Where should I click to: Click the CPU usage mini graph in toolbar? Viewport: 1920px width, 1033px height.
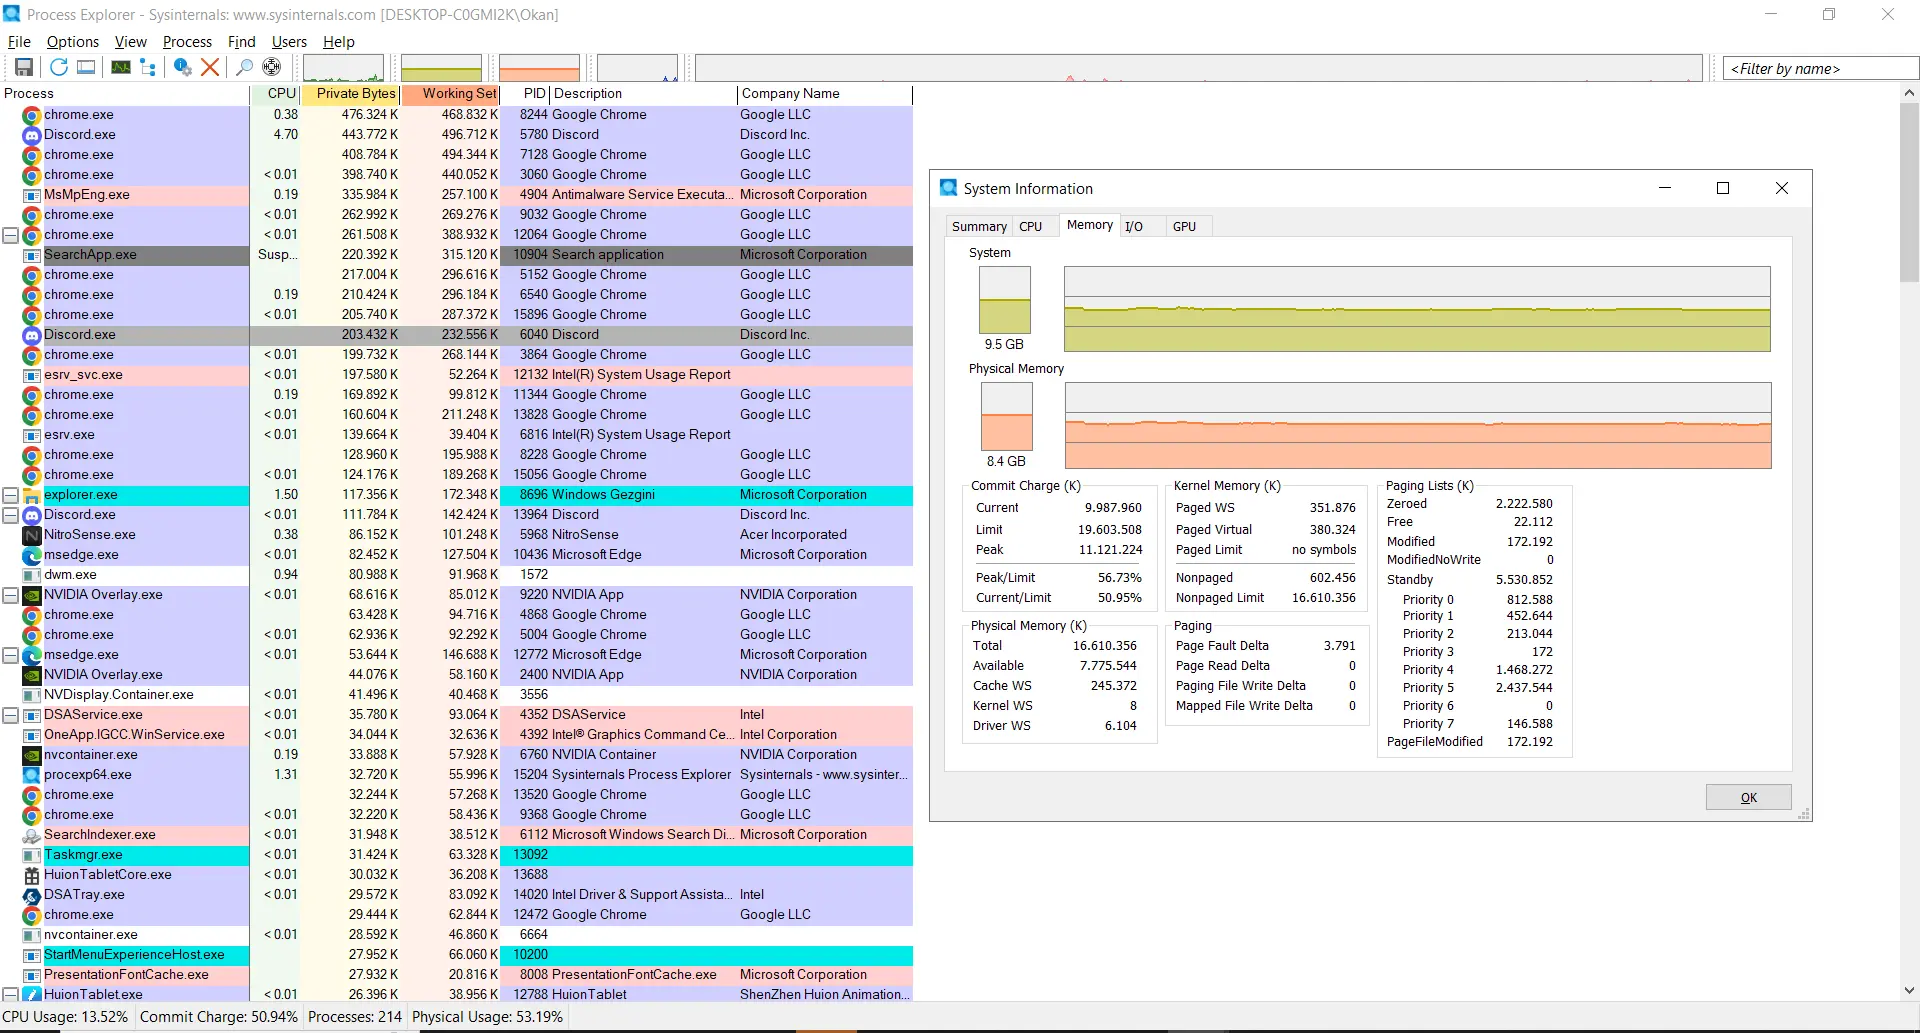pyautogui.click(x=343, y=68)
